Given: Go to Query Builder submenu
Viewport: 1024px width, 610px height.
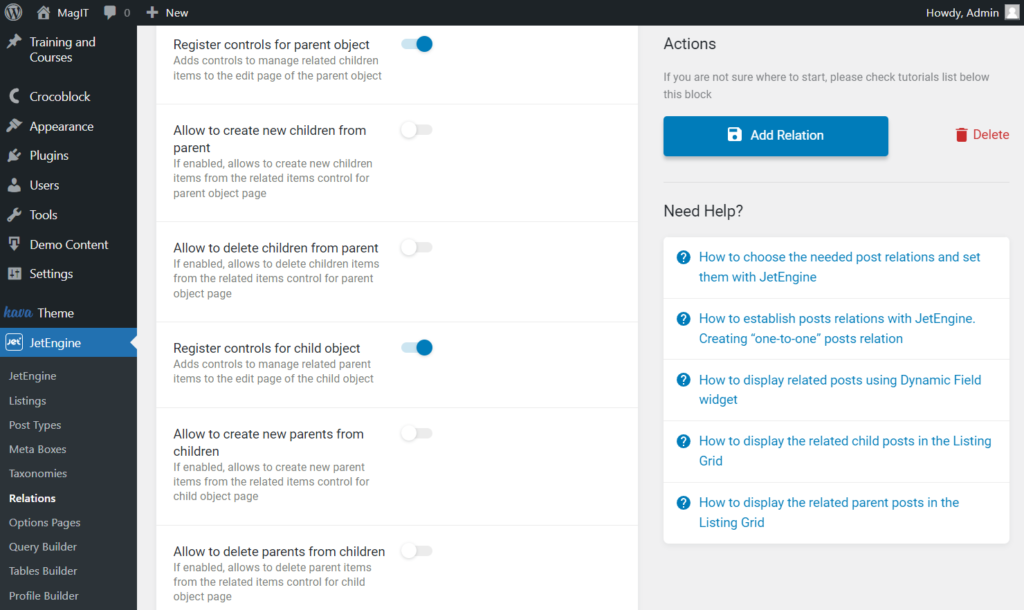Looking at the screenshot, I should [43, 547].
